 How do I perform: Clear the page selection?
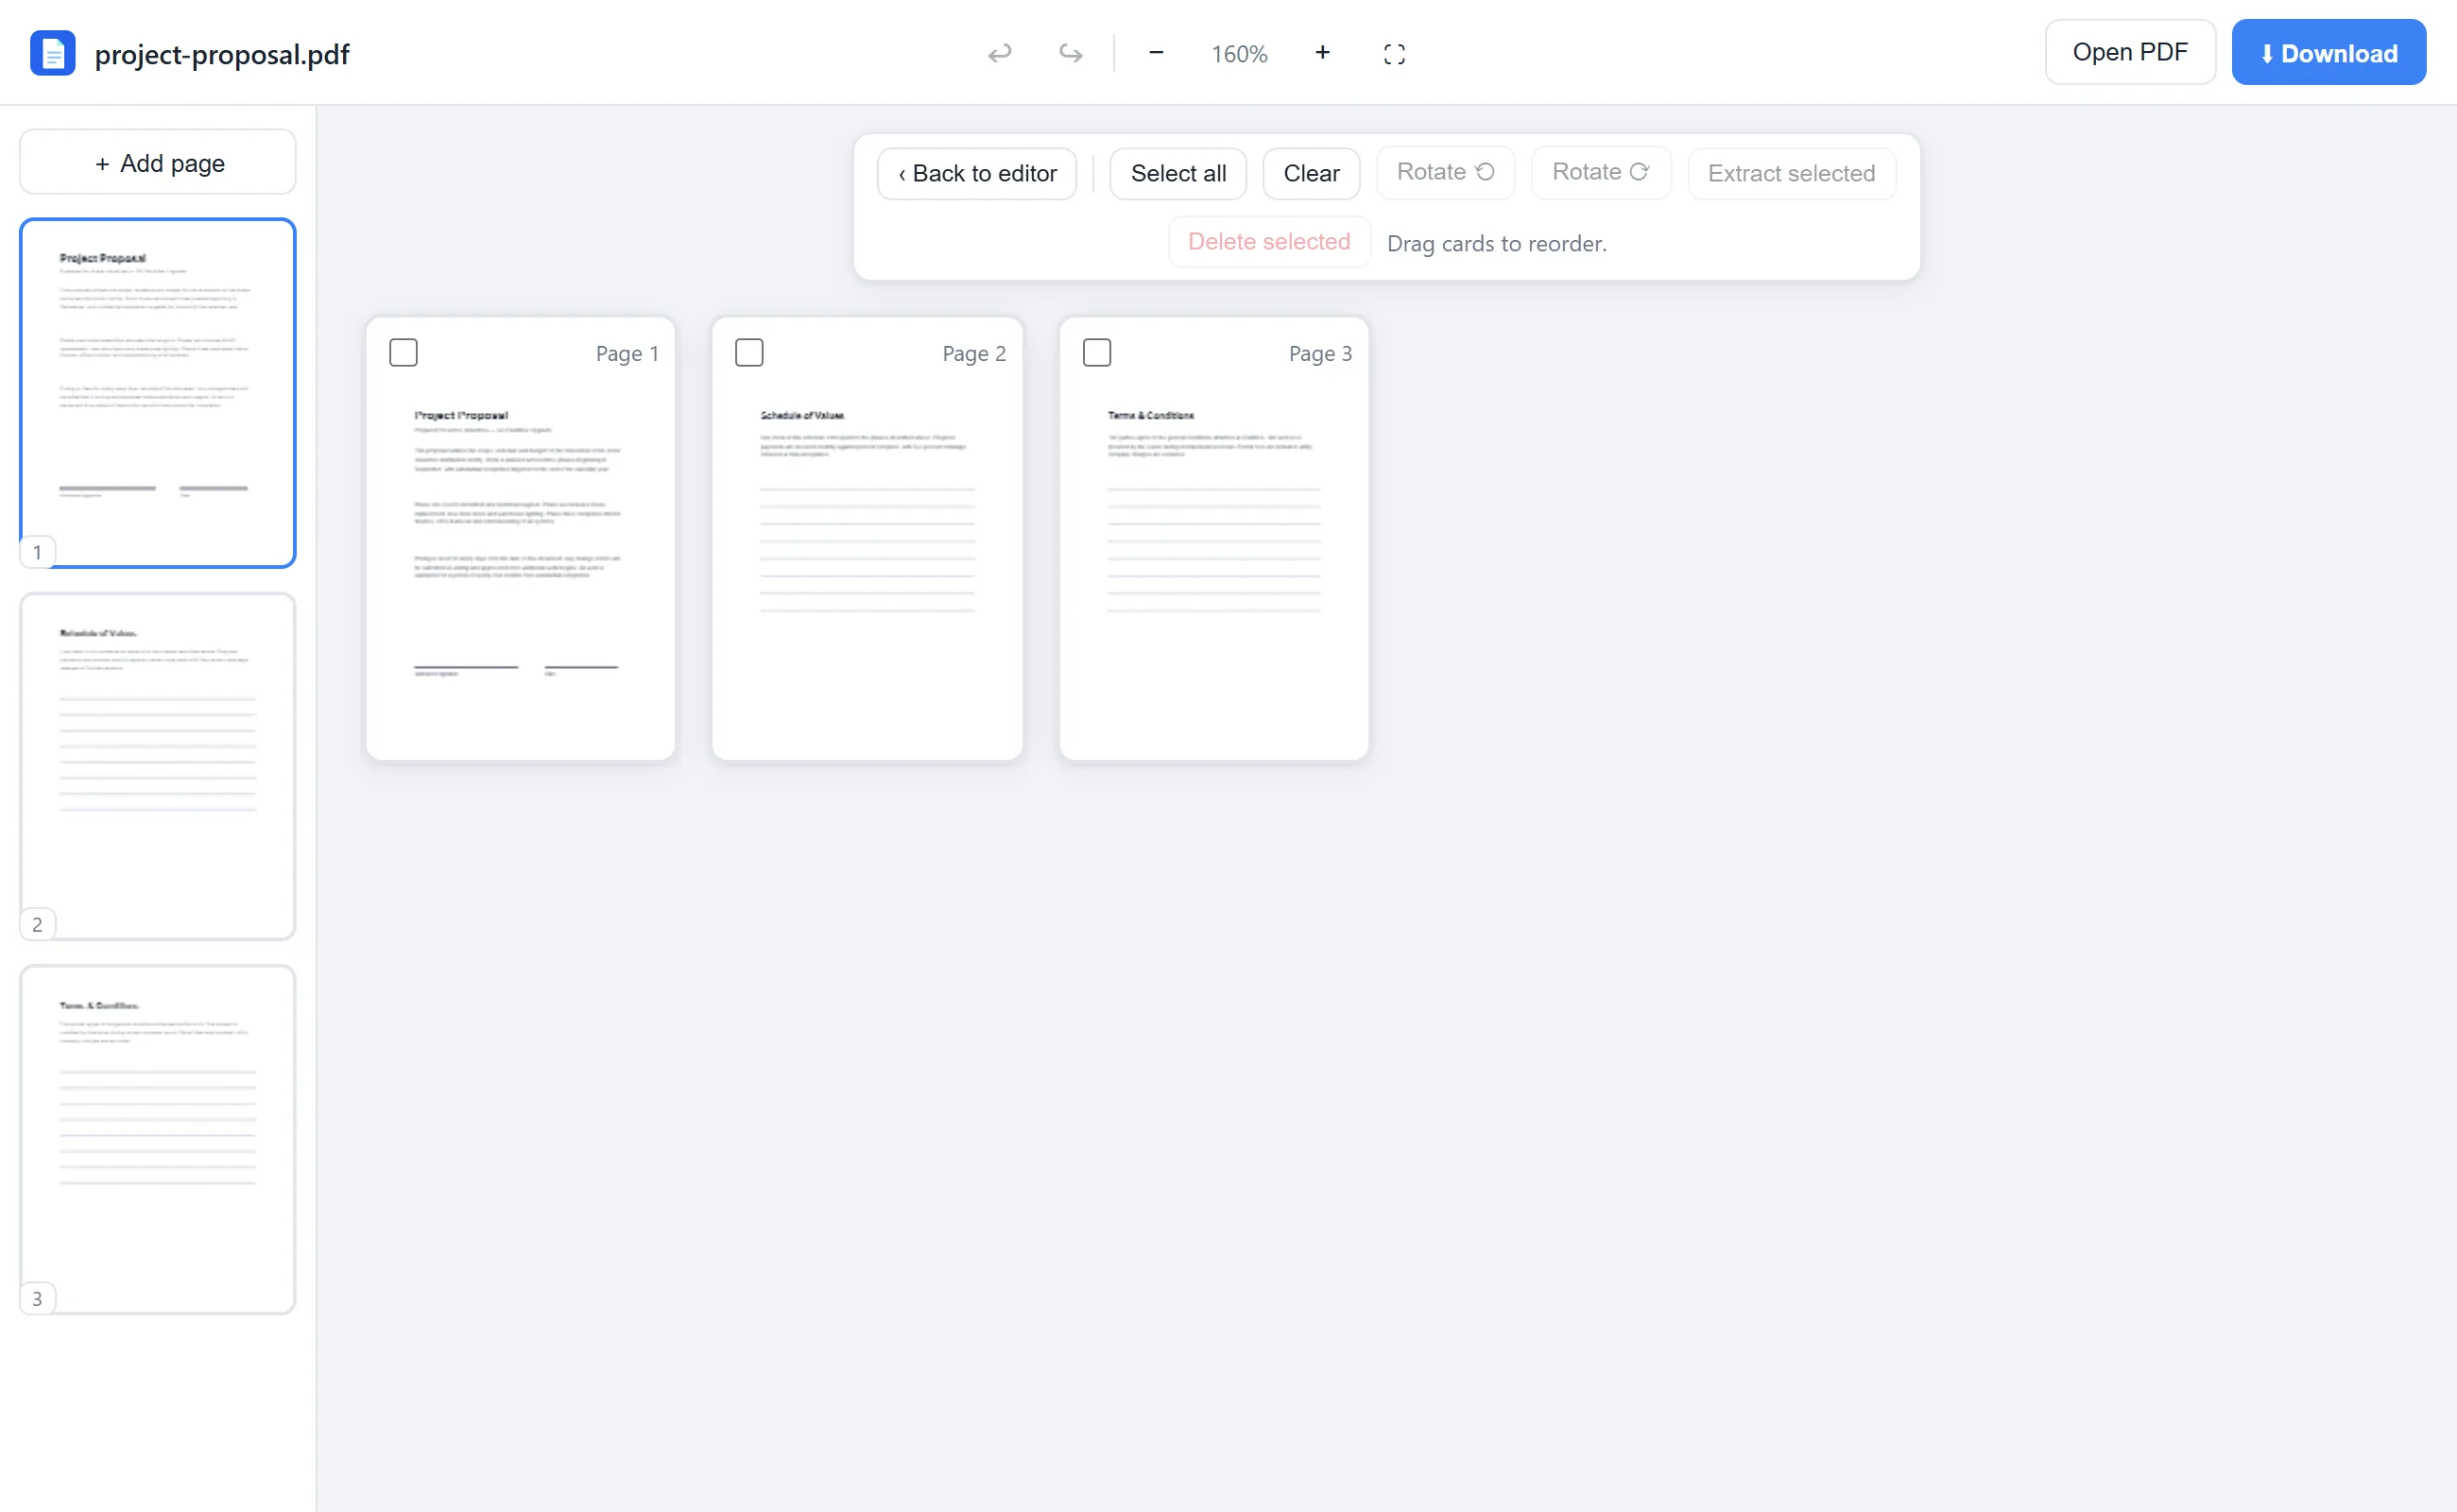(x=1311, y=174)
